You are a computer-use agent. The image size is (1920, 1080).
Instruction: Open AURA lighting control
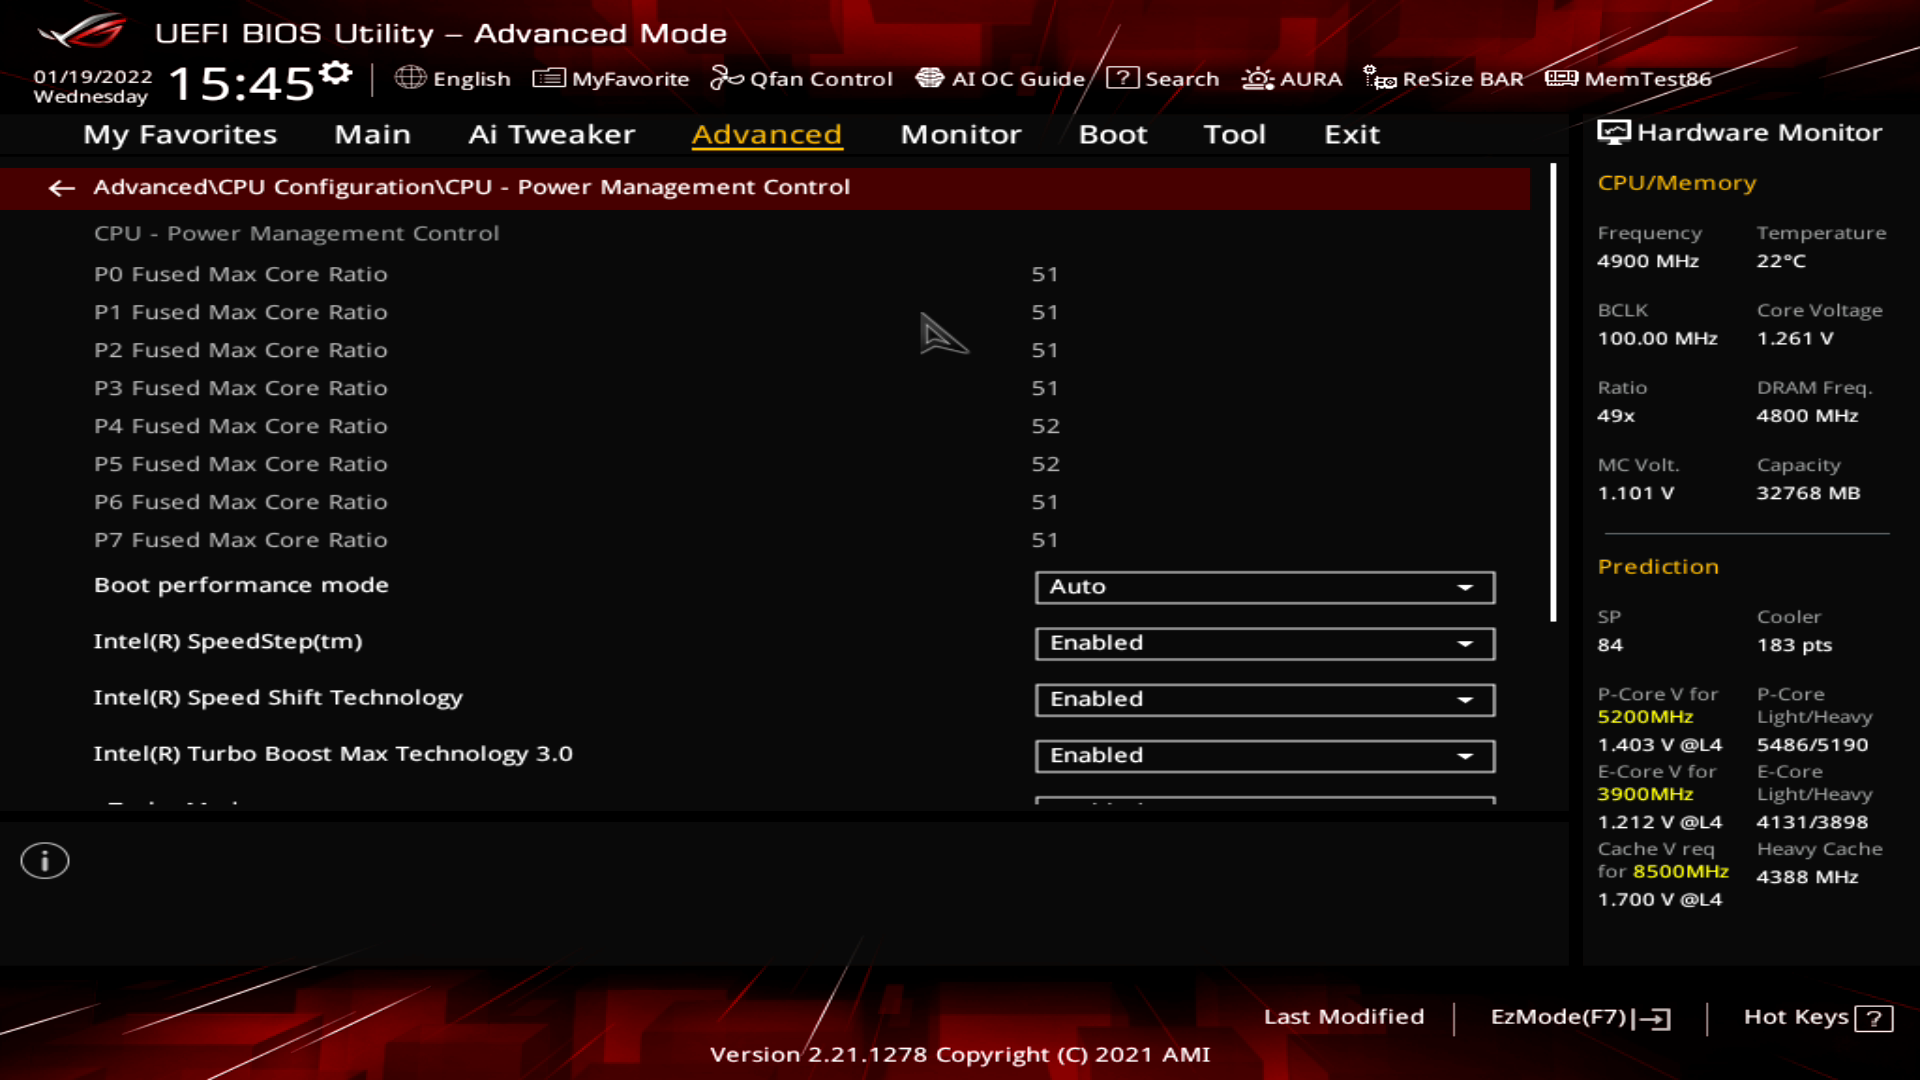1292,78
